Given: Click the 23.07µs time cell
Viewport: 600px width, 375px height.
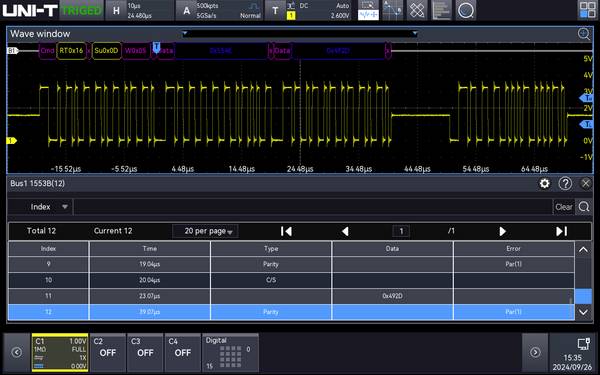Looking at the screenshot, I should pos(150,296).
